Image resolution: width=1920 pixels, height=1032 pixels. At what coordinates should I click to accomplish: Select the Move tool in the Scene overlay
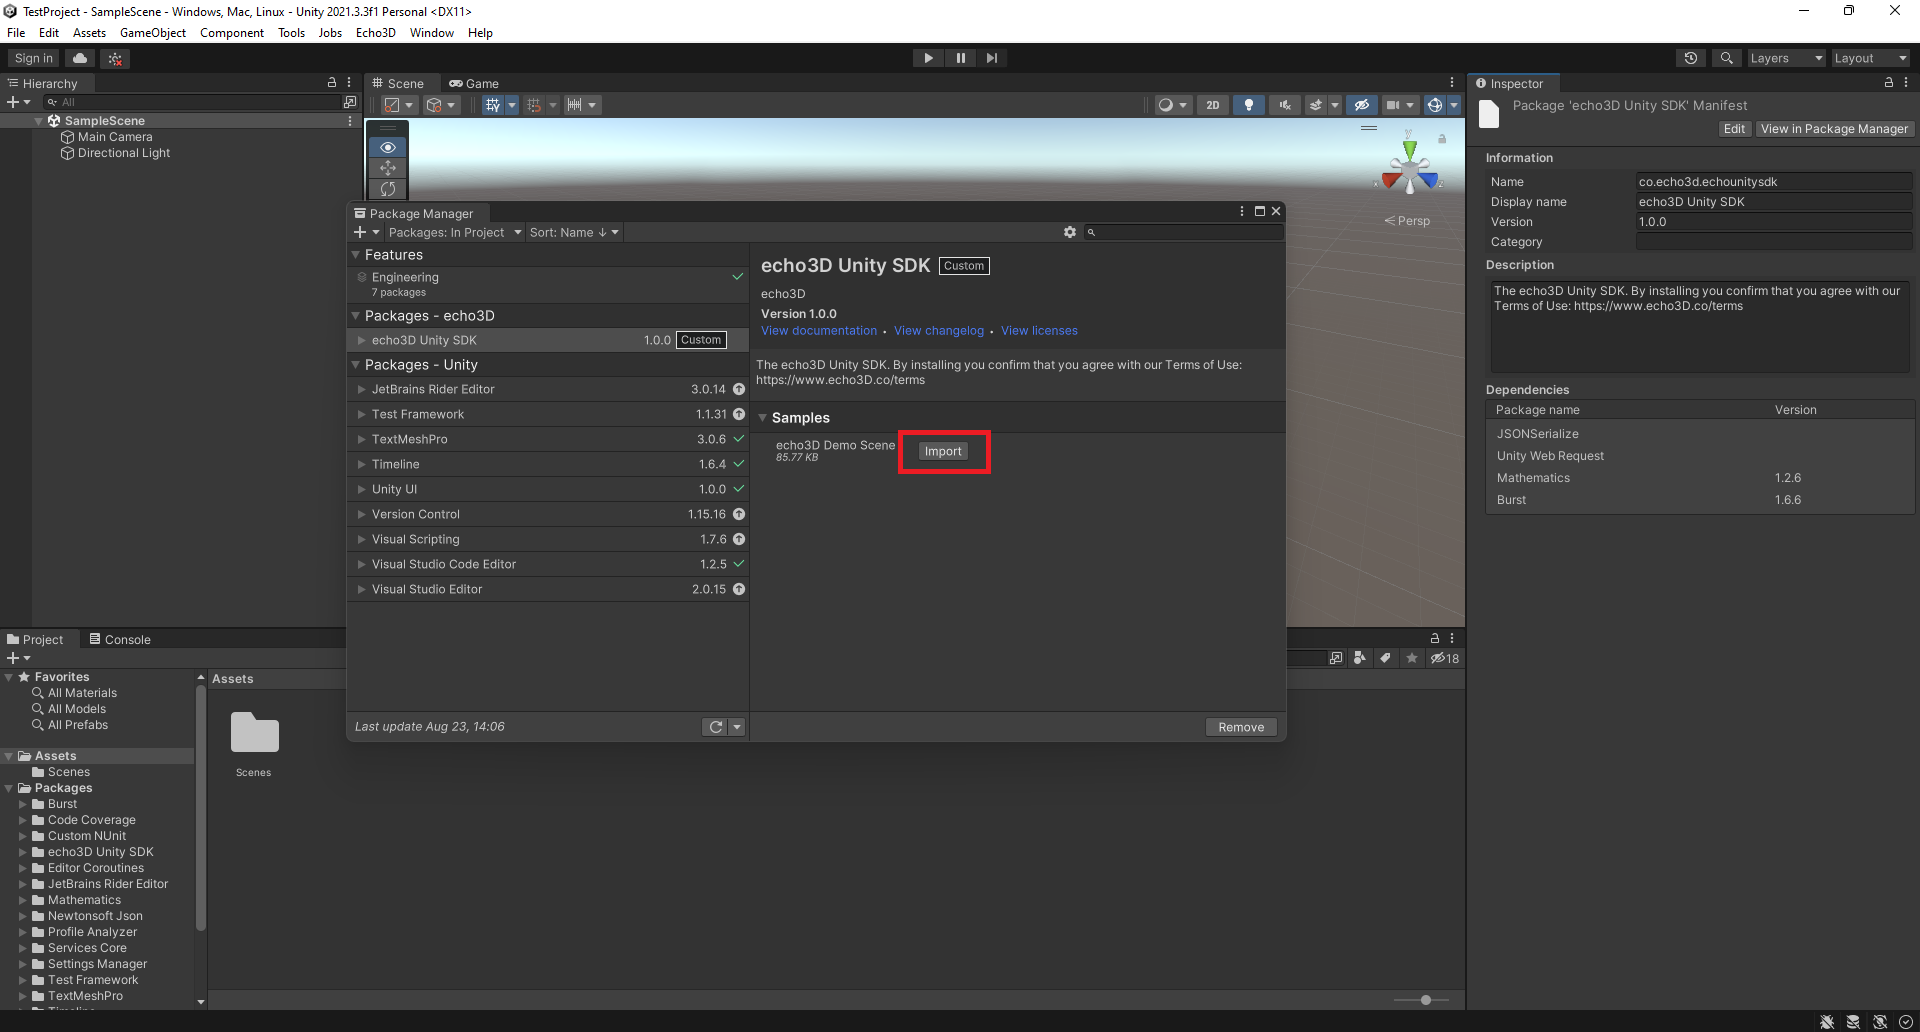point(388,168)
